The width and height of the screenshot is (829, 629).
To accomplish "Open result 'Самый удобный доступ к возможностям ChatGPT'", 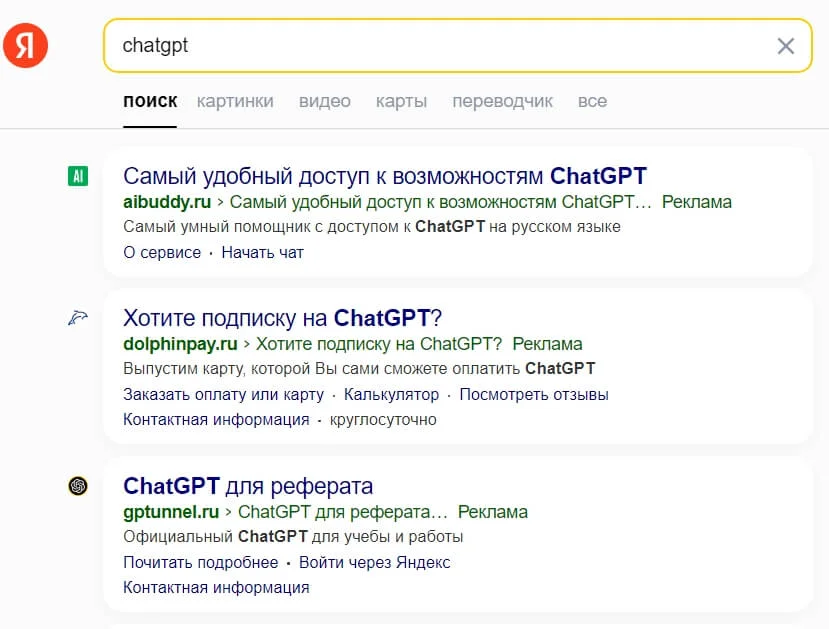I will click(385, 176).
